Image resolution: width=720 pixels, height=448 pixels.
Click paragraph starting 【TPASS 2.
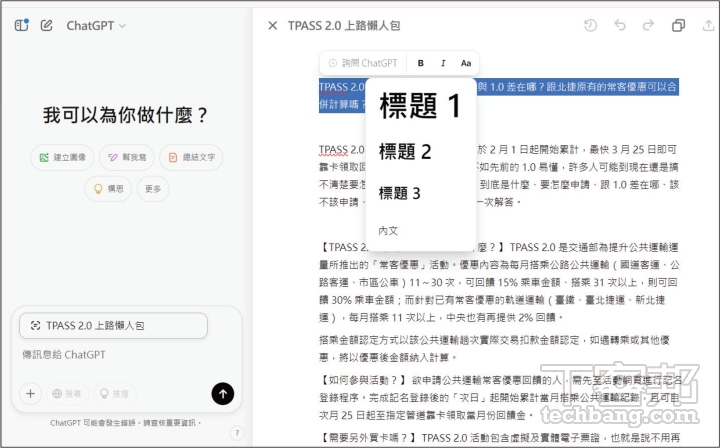pyautogui.click(x=499, y=282)
